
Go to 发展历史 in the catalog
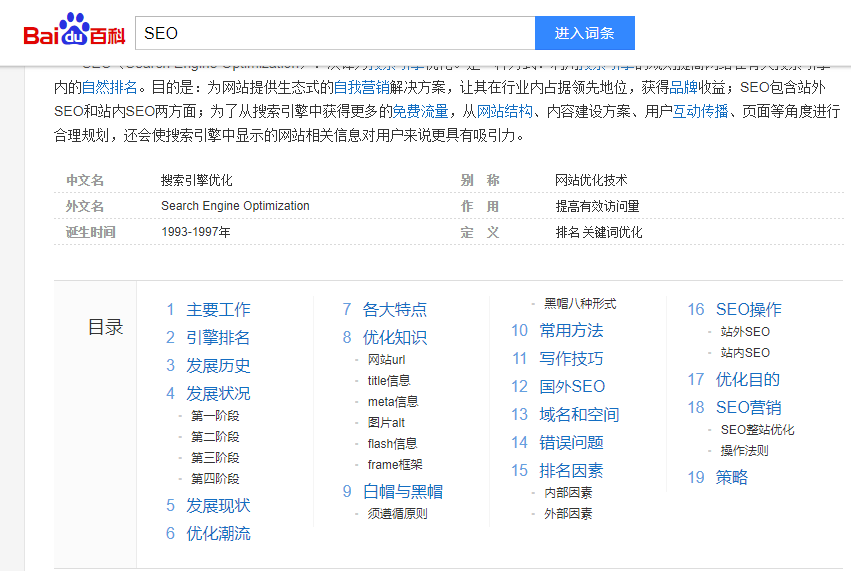click(218, 366)
